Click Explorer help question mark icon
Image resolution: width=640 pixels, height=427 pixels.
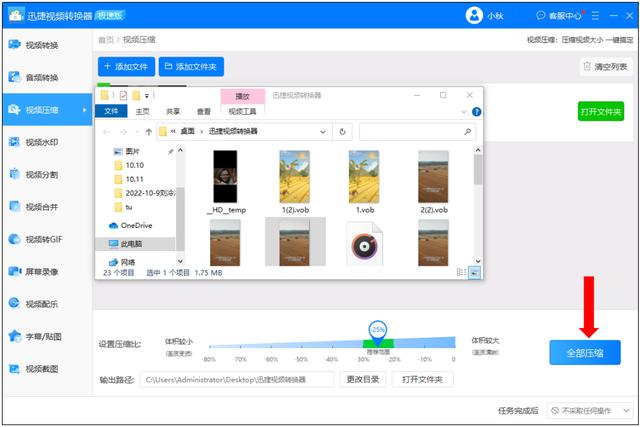tap(476, 111)
